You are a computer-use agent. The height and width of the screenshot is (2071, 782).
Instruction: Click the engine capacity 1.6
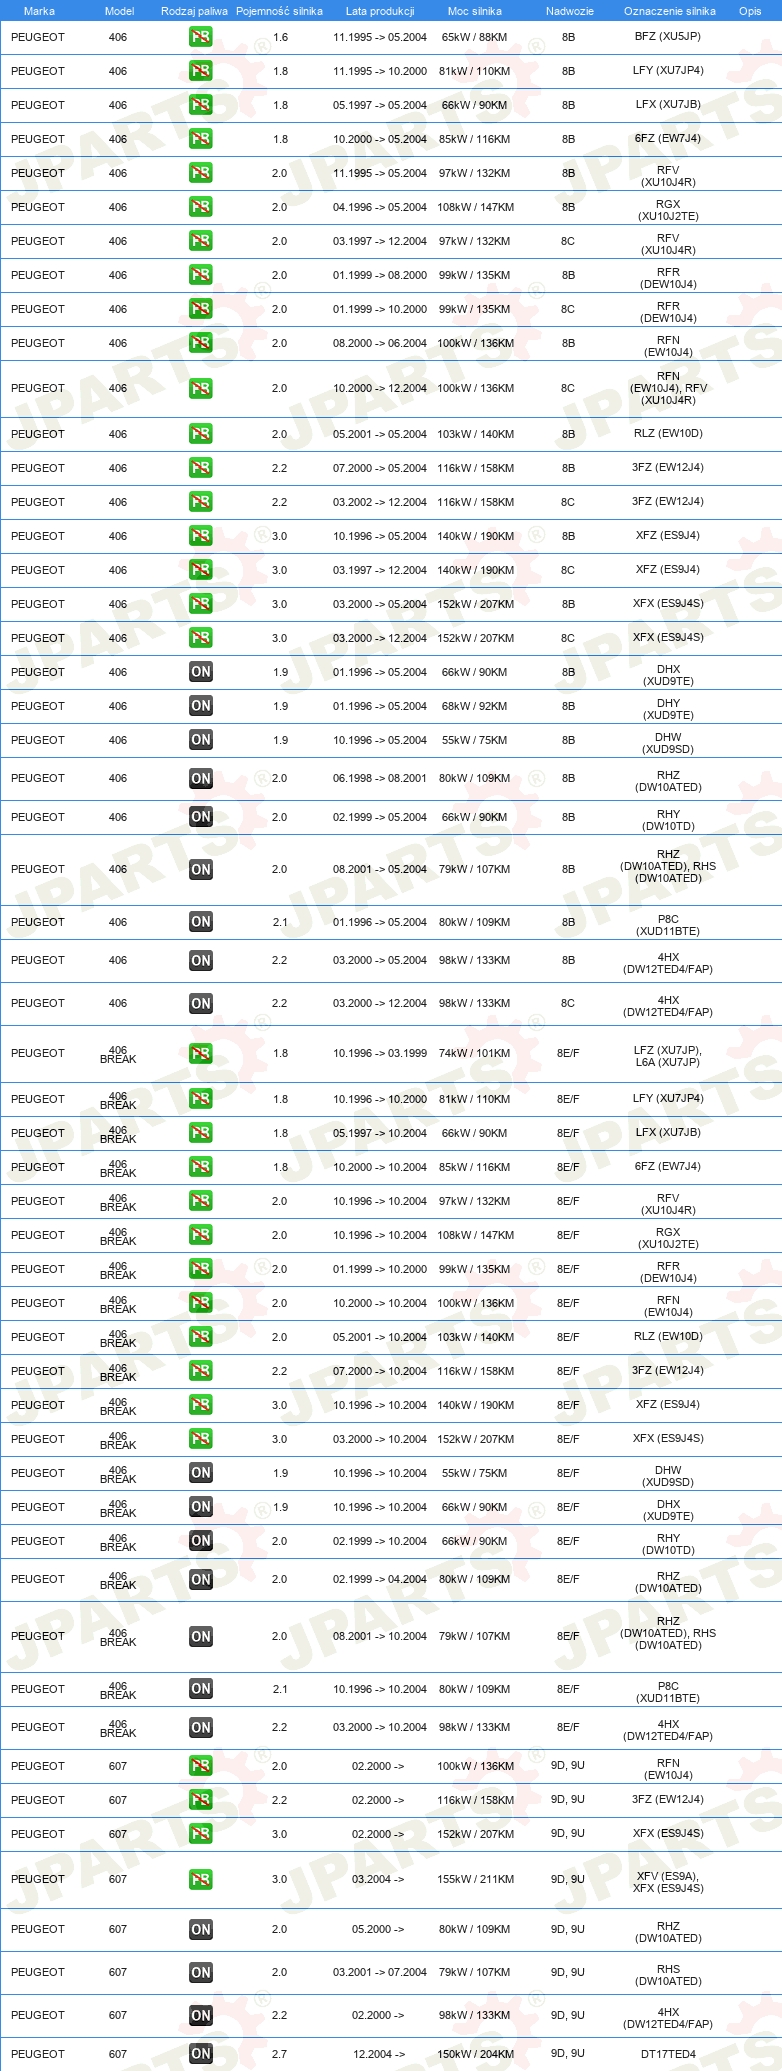(x=280, y=37)
